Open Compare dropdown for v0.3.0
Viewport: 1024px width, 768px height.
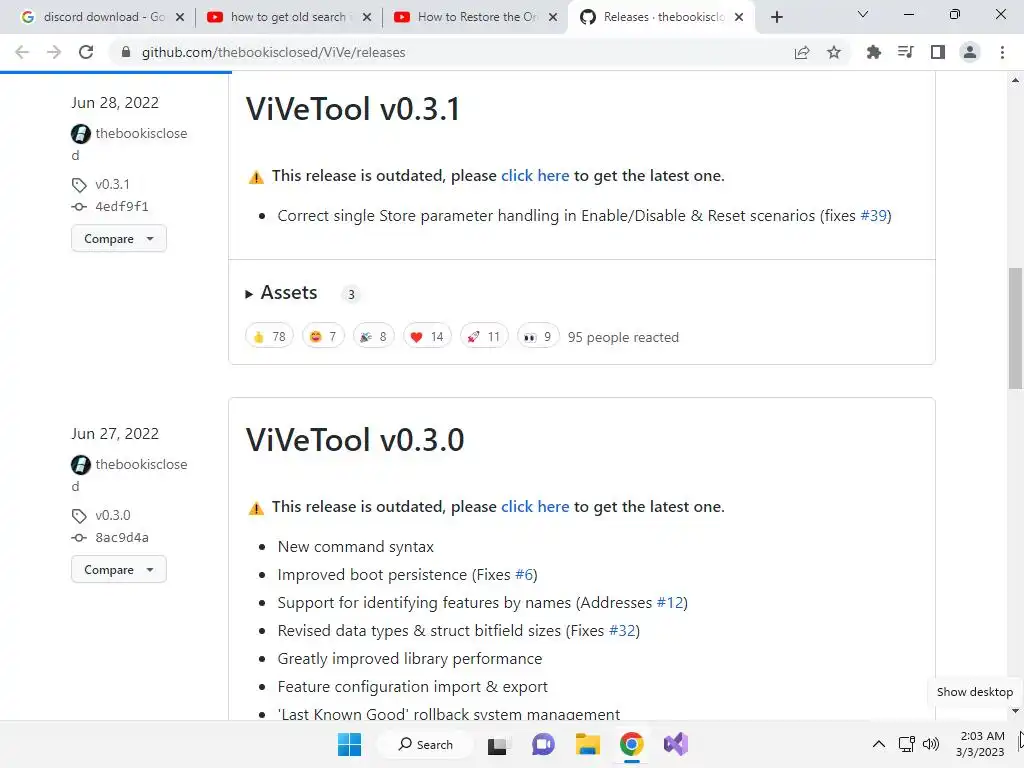pyautogui.click(x=119, y=569)
